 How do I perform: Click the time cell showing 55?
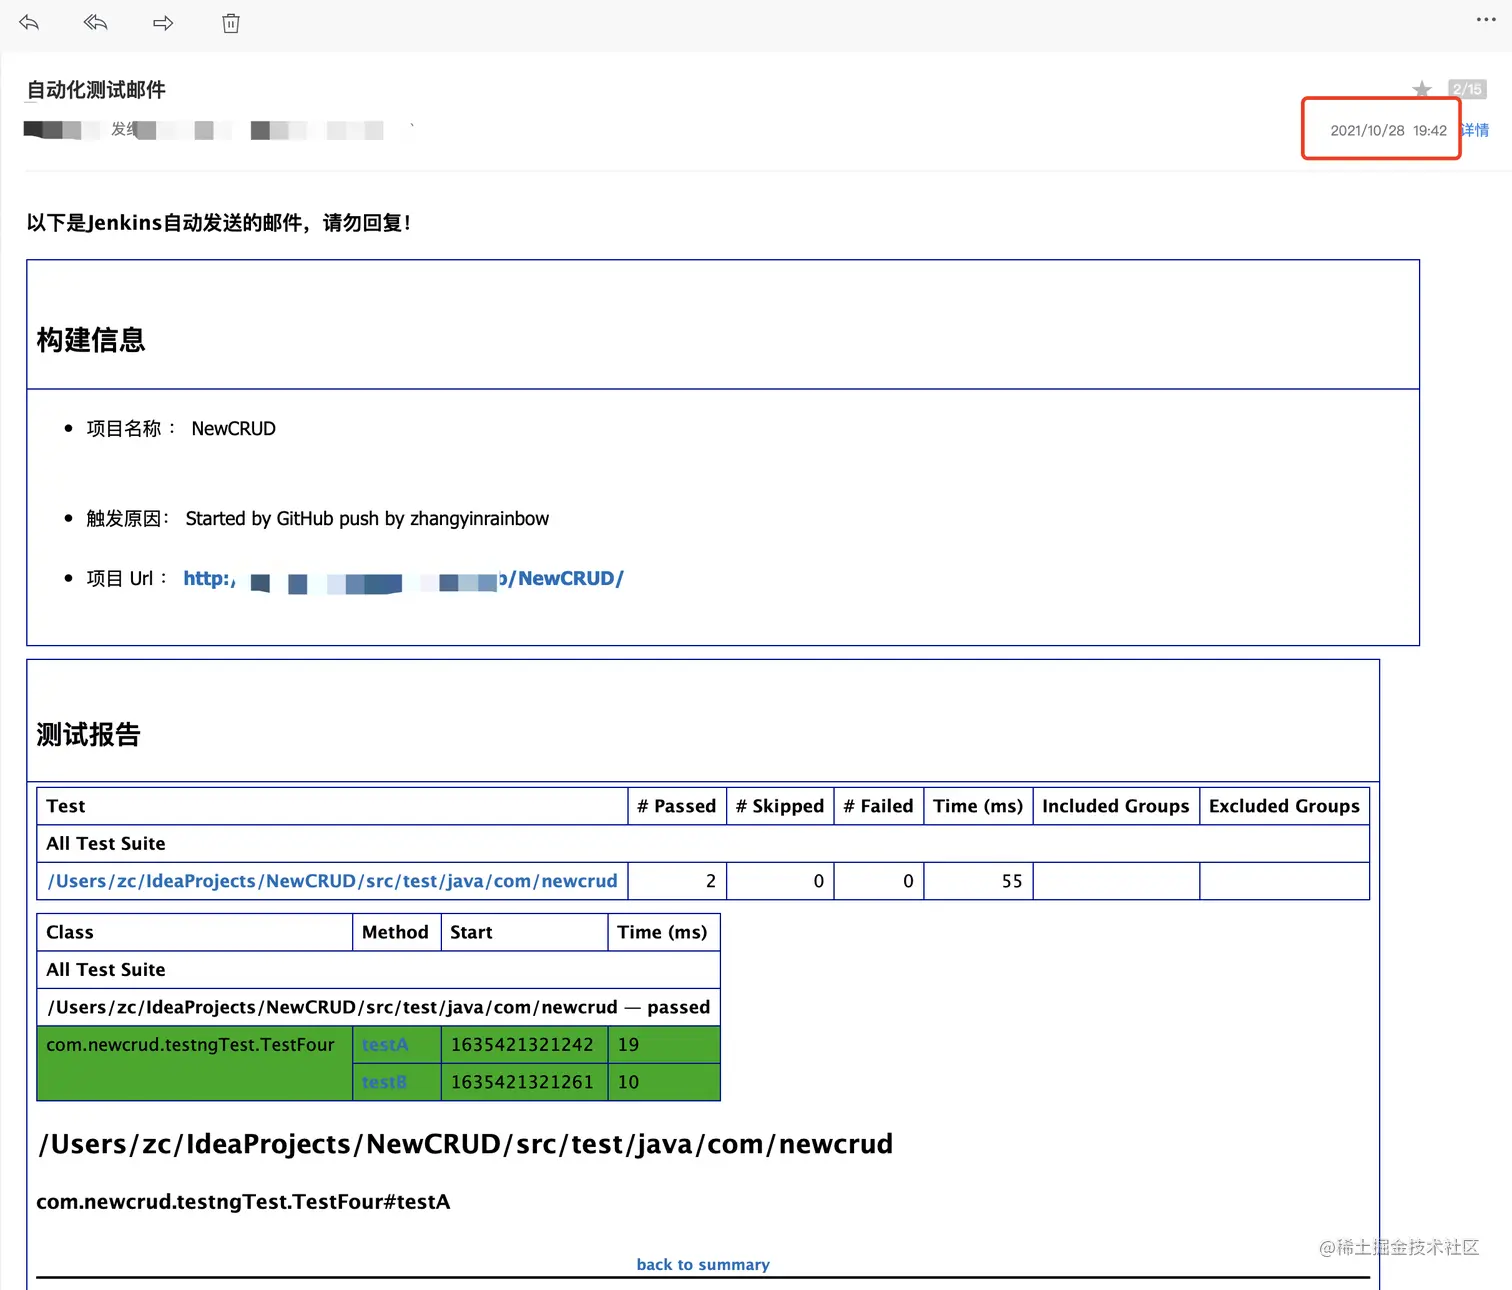978,881
